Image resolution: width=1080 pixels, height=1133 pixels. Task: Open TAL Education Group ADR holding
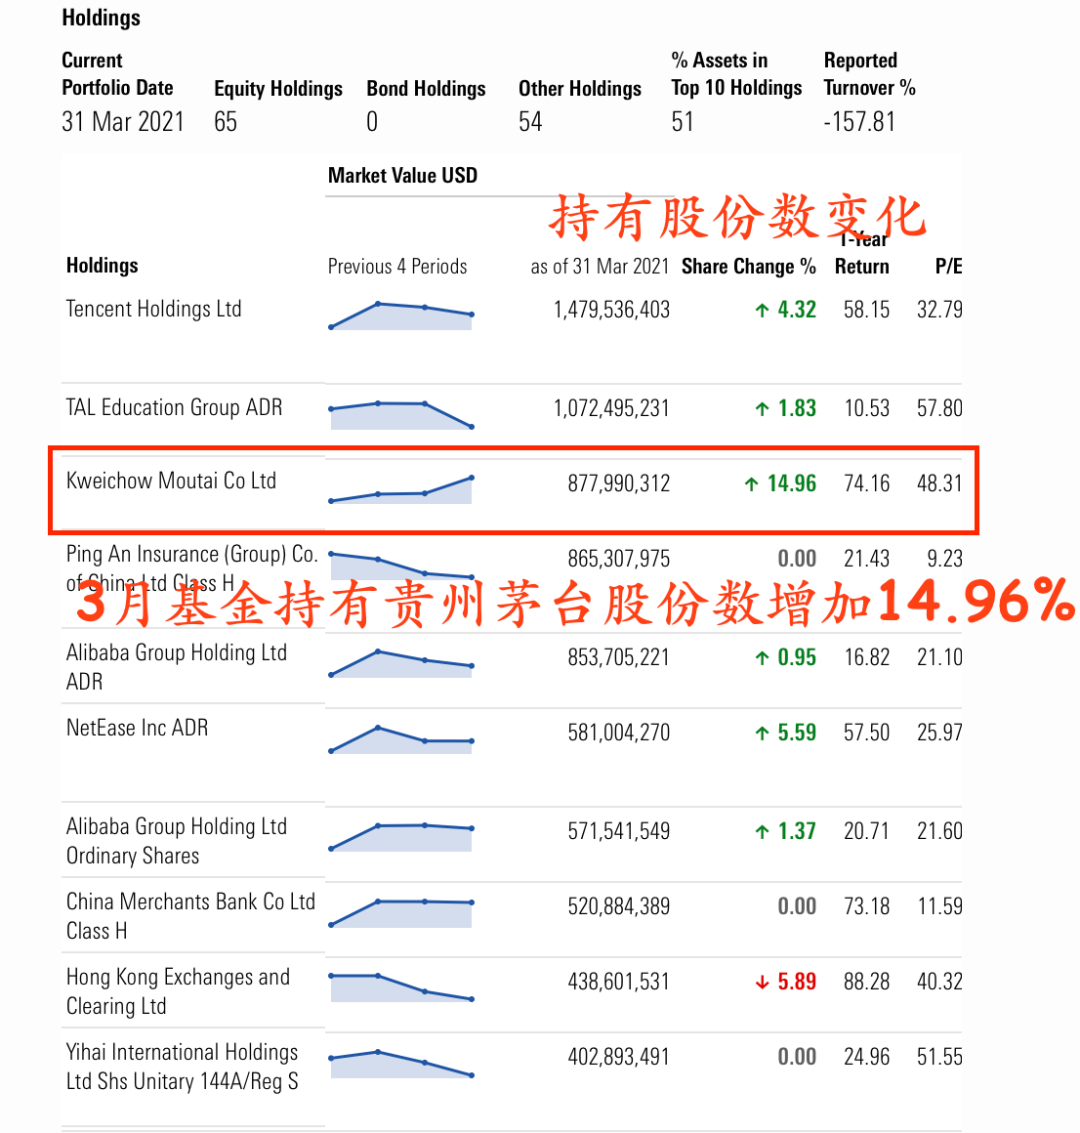pyautogui.click(x=174, y=408)
